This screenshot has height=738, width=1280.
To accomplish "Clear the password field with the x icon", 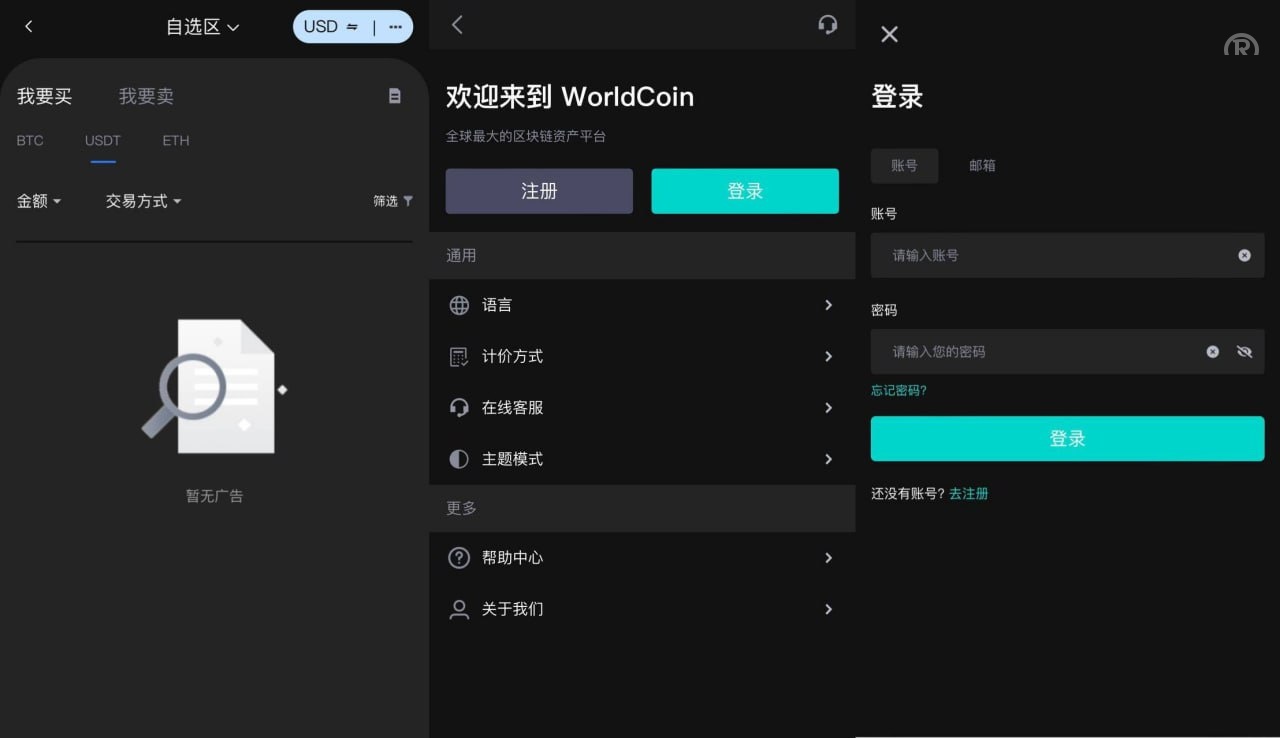I will click(1213, 351).
